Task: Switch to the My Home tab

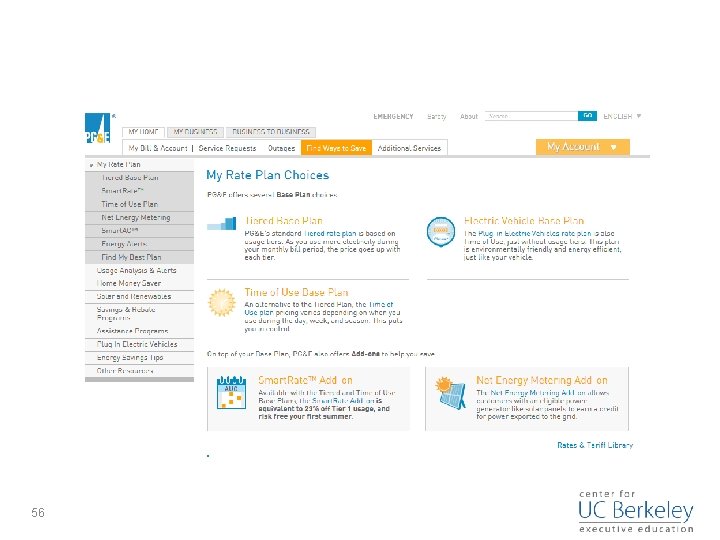Action: tap(143, 132)
